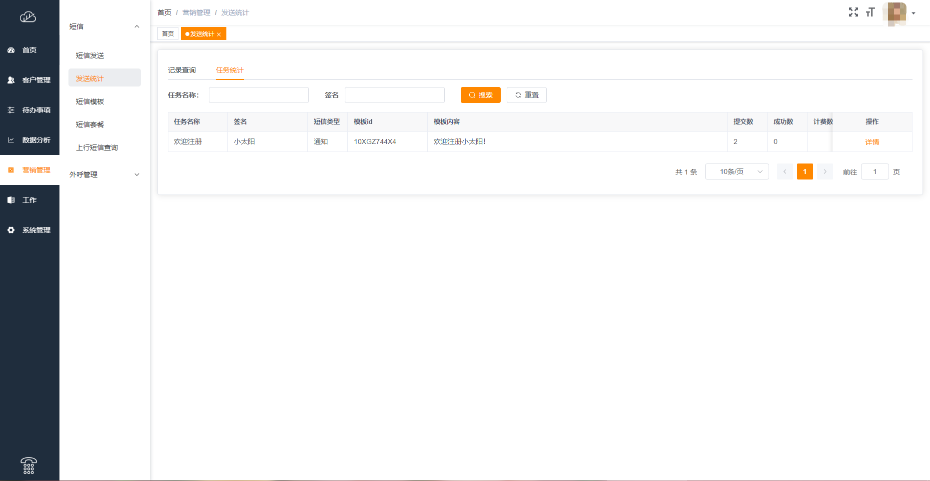930x481 pixels.
Task: Open 详情 link for 欢迎注册 row
Action: click(872, 142)
